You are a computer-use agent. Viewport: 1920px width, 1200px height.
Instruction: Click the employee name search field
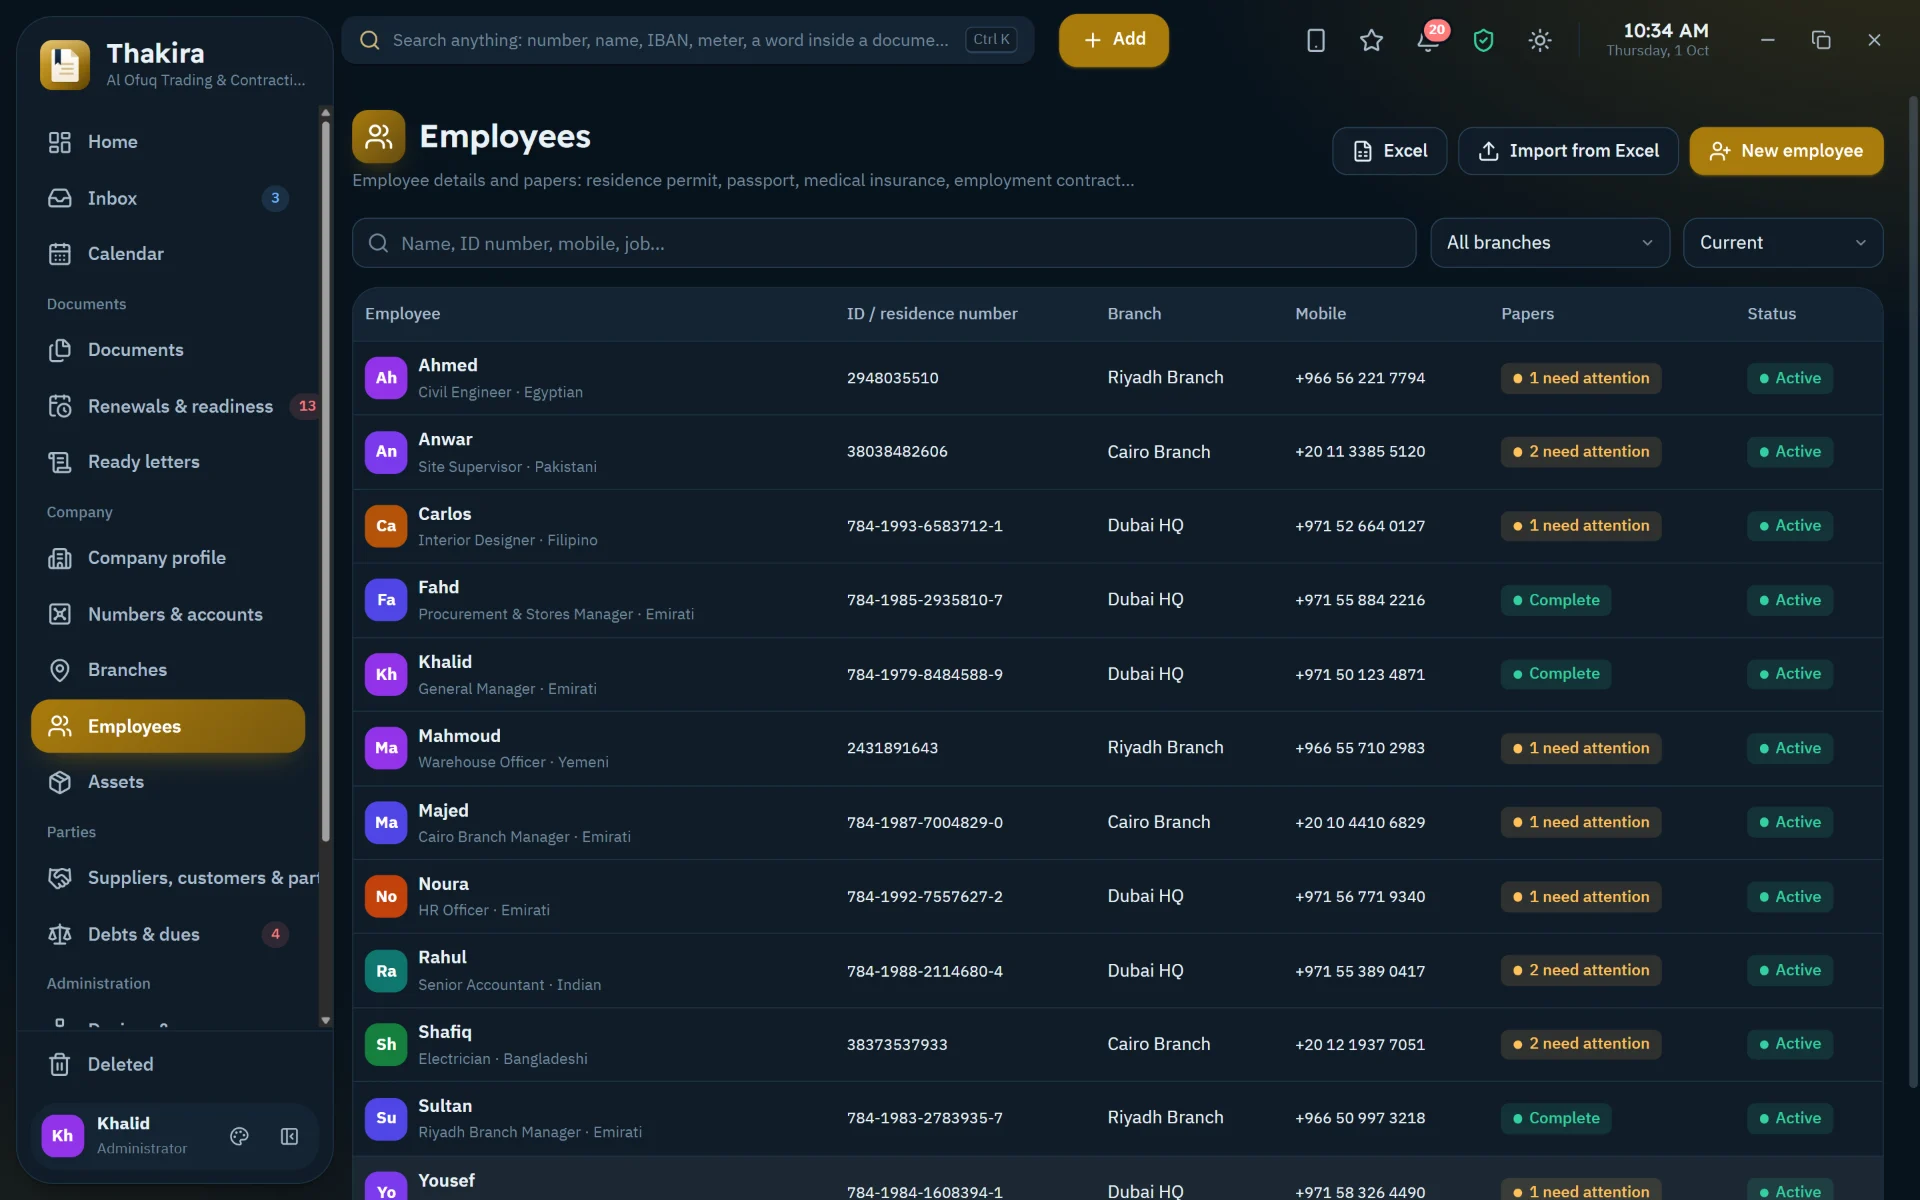883,243
